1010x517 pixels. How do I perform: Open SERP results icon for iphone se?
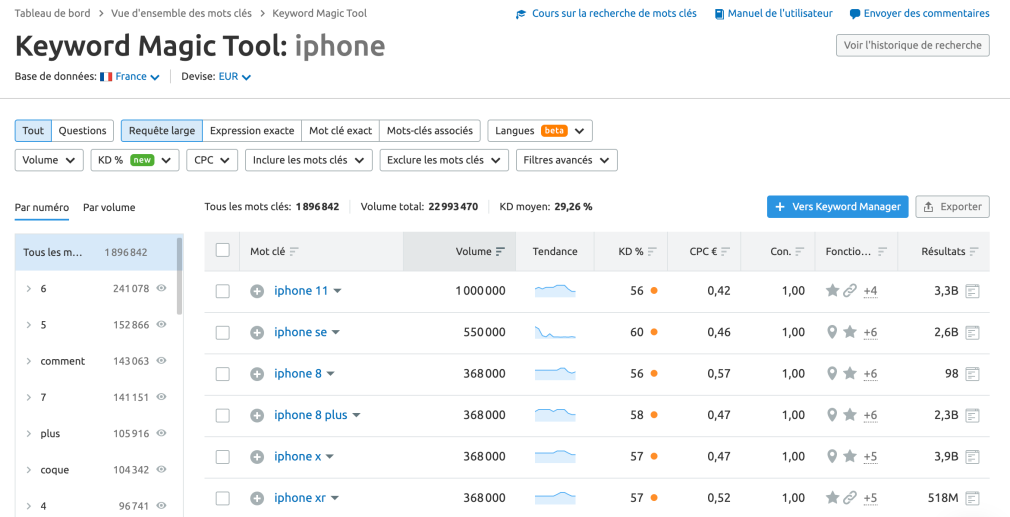972,332
